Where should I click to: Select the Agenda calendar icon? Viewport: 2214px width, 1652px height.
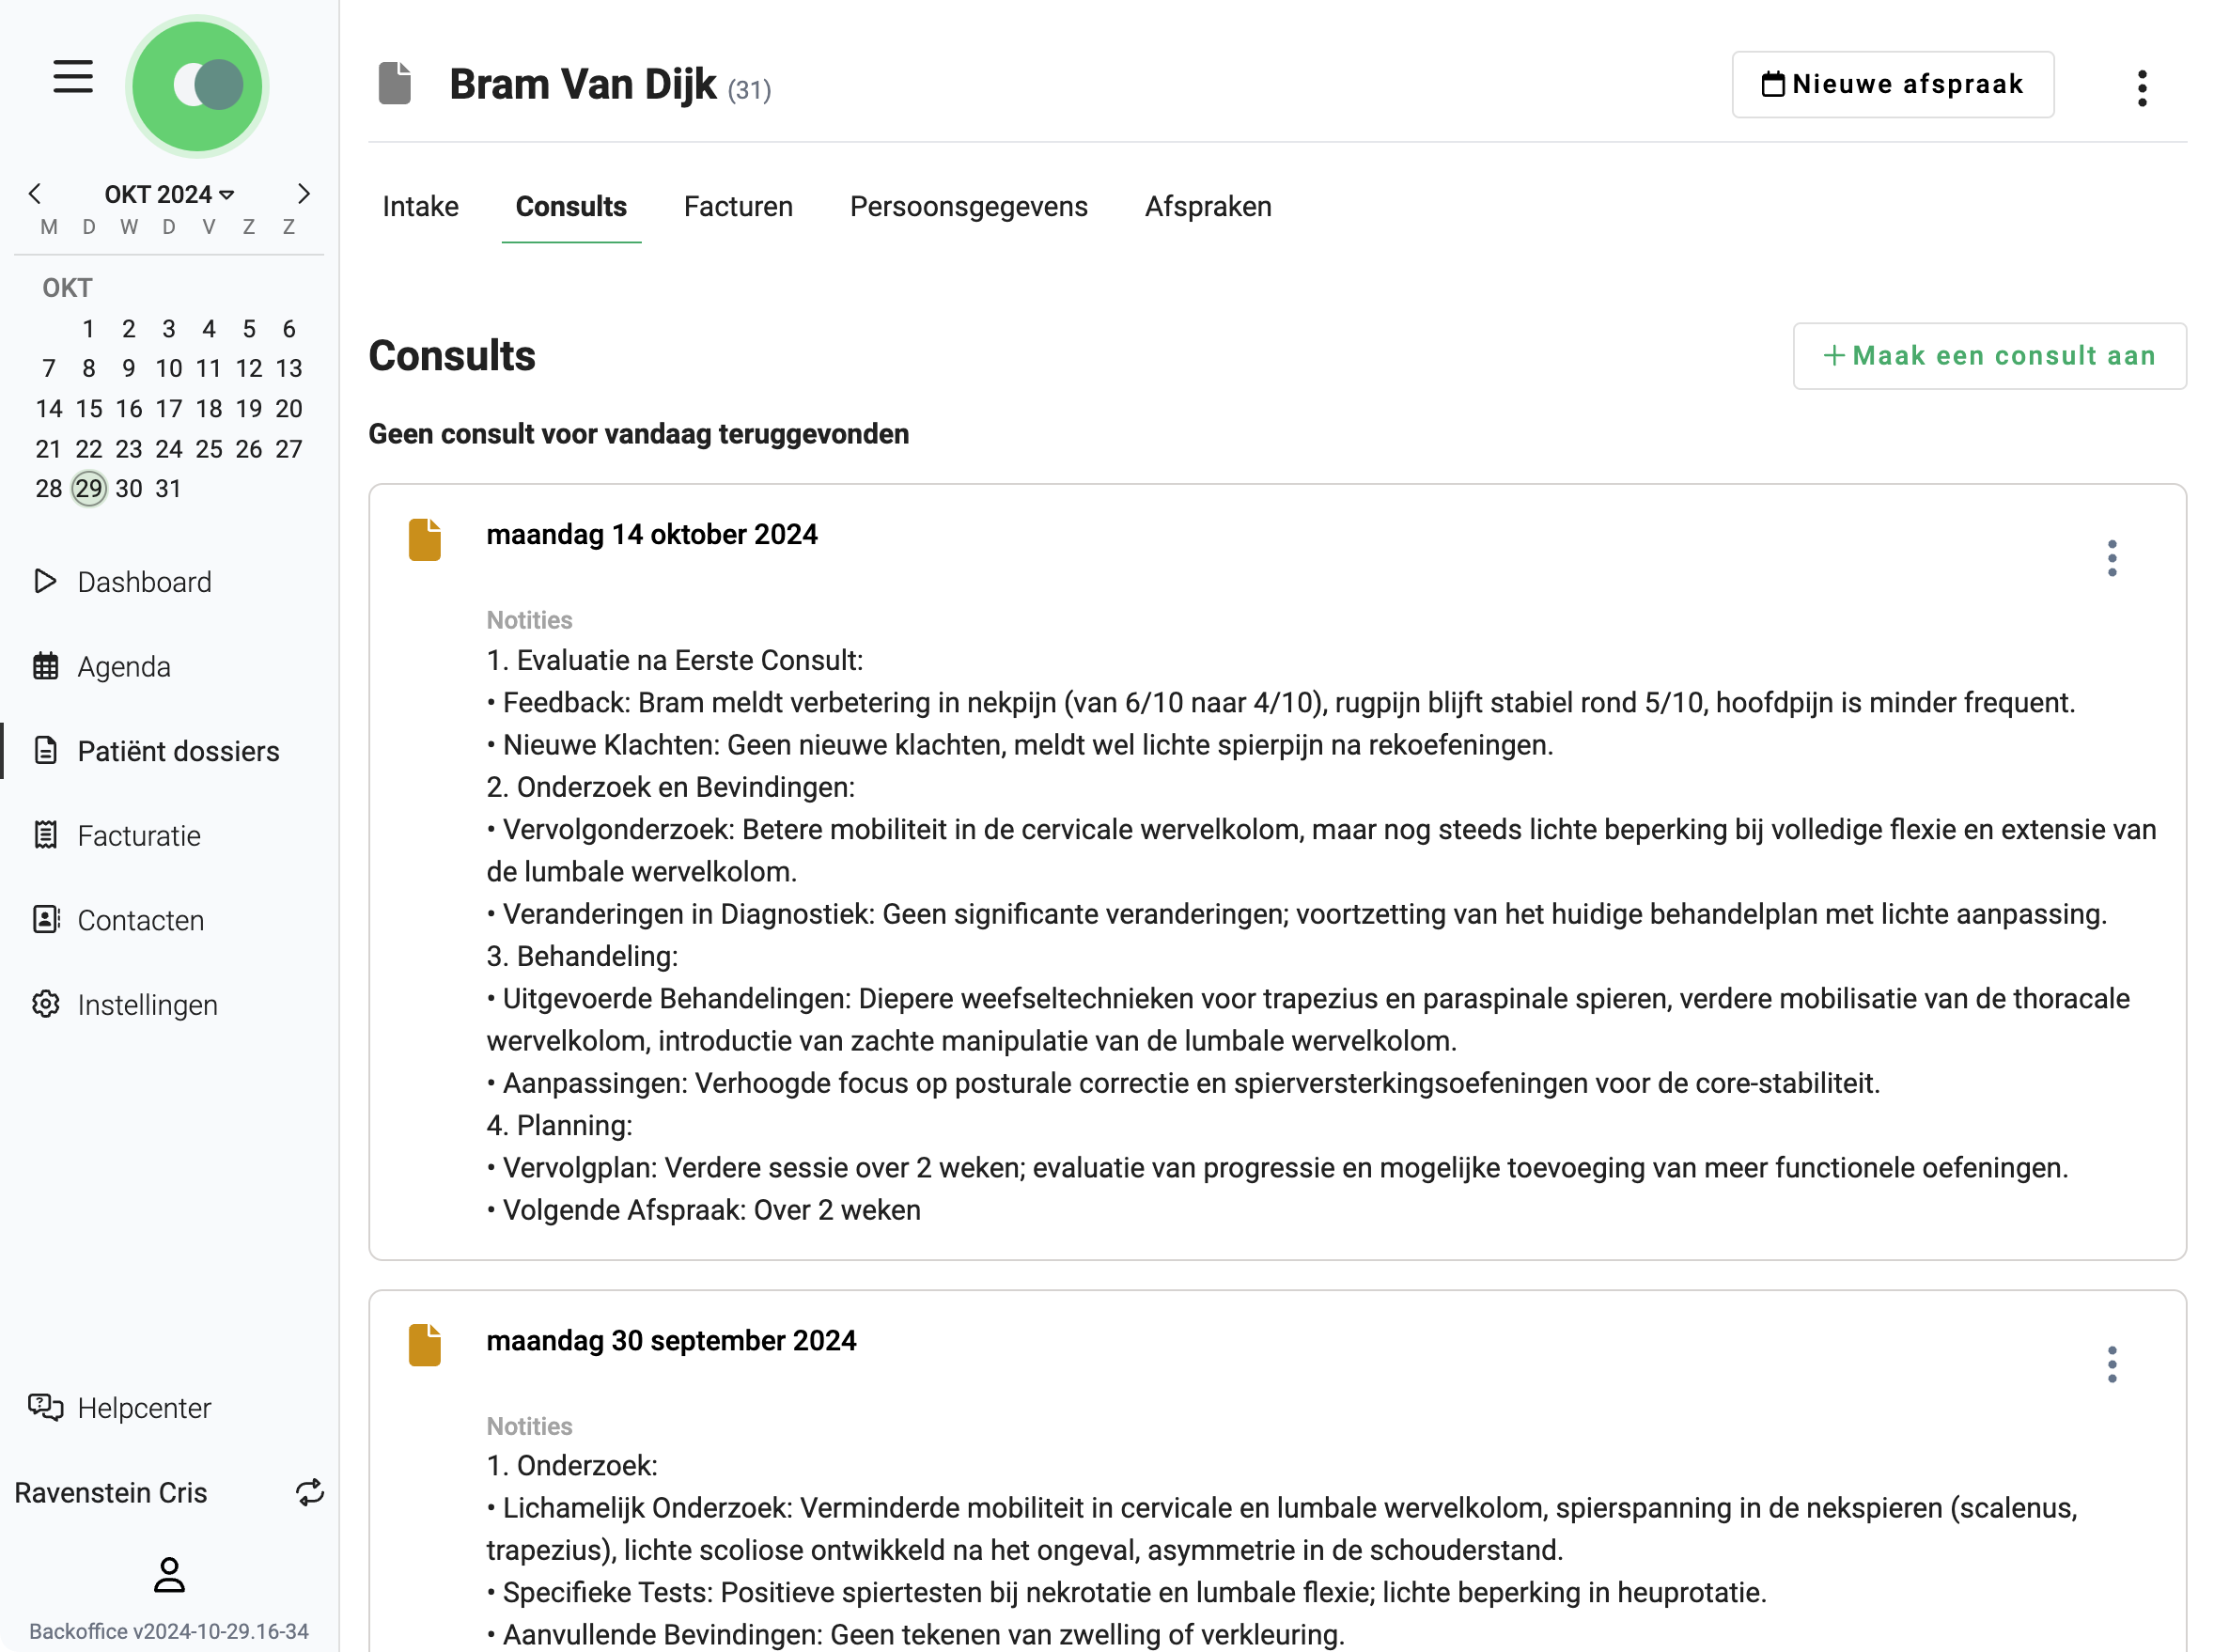pos(45,666)
